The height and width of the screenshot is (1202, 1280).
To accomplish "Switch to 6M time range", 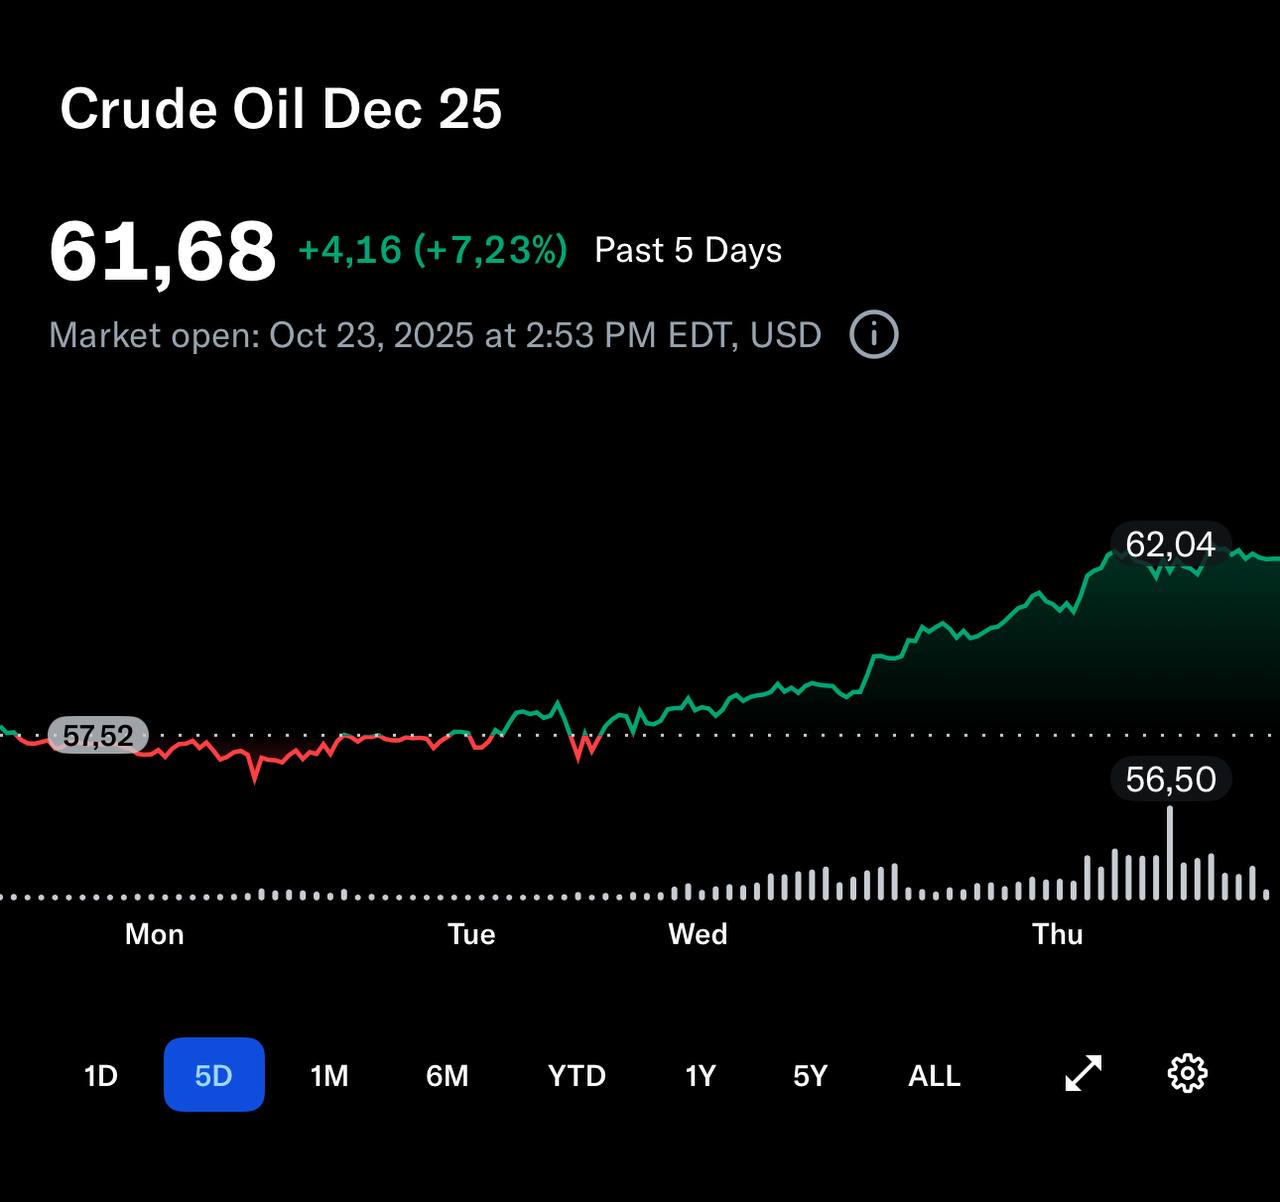I will (447, 1076).
